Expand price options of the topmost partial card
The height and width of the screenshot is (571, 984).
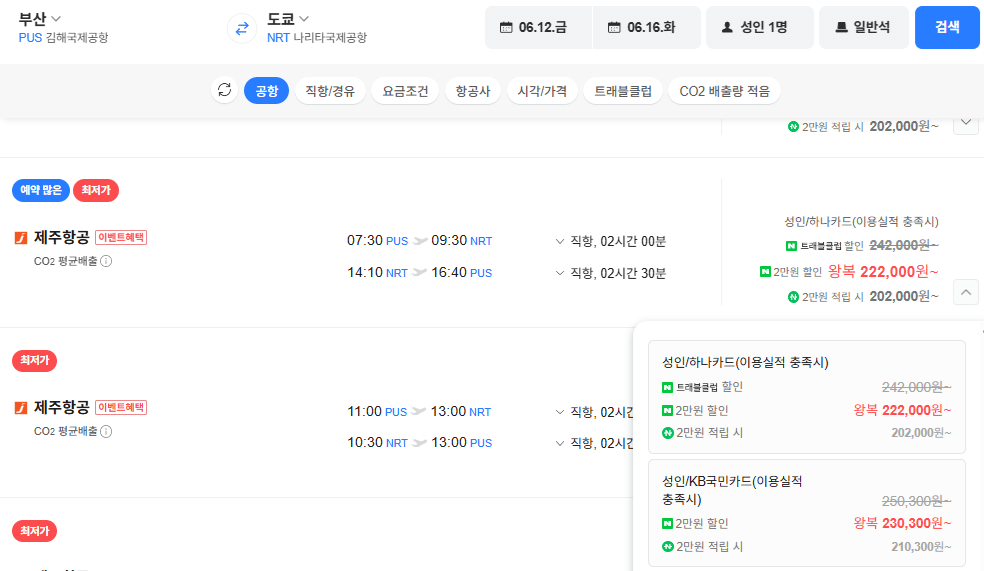(966, 124)
